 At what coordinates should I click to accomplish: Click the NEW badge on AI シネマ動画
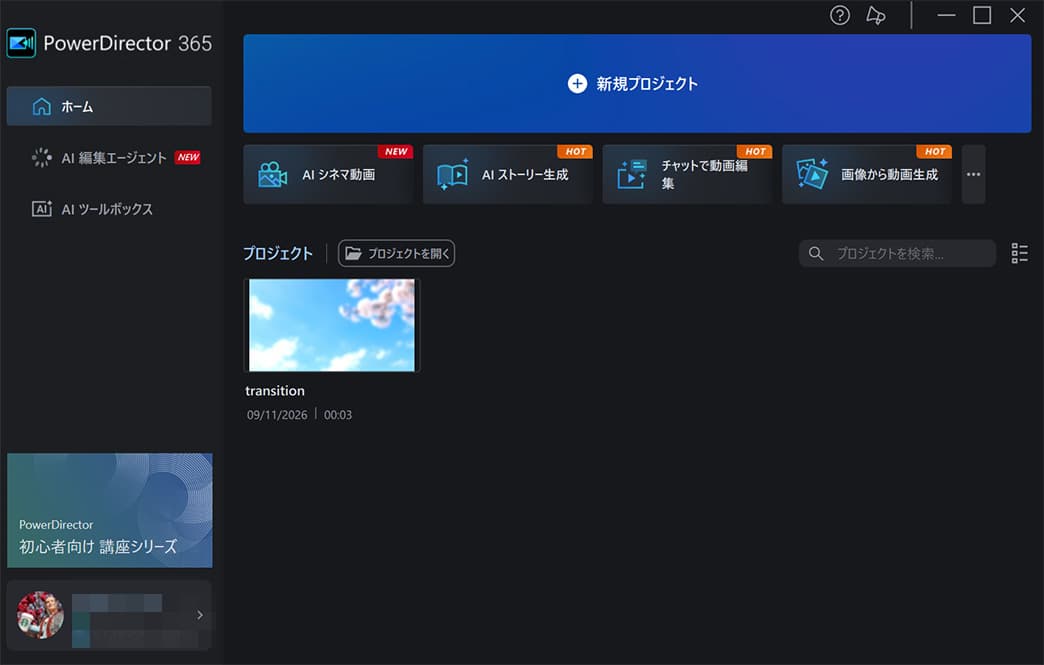click(x=395, y=152)
